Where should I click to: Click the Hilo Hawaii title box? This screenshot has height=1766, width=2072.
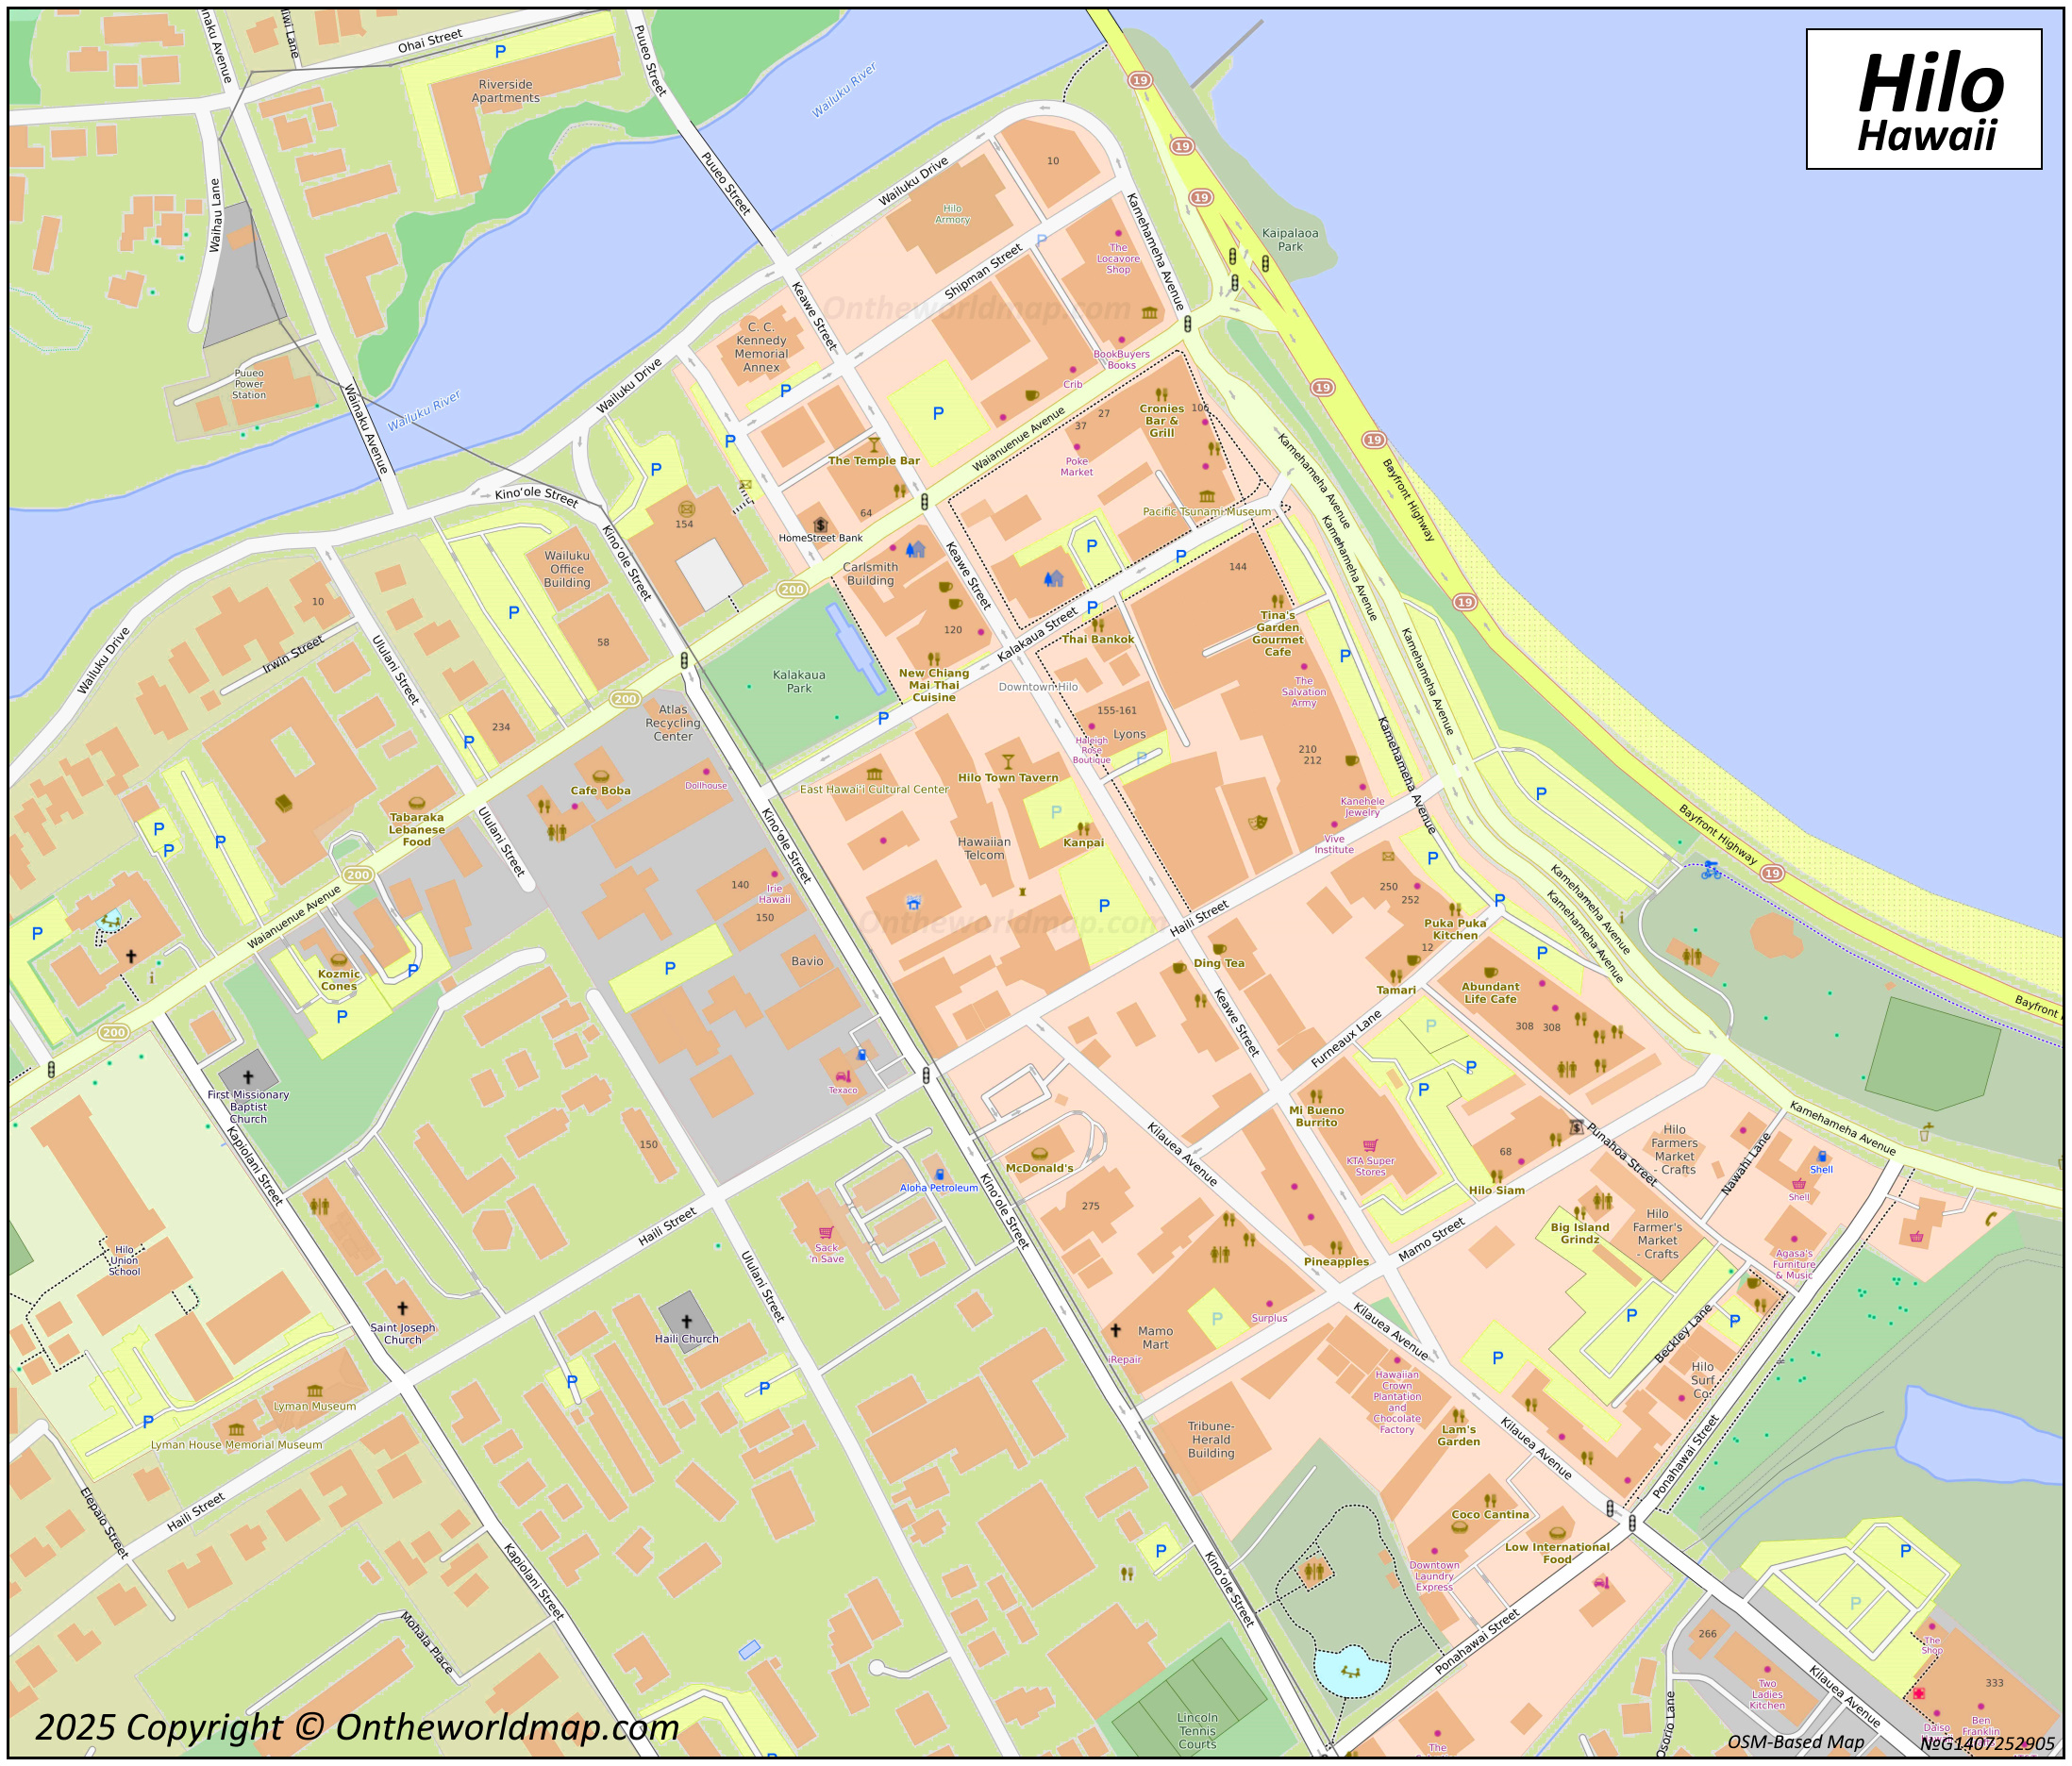[1924, 99]
